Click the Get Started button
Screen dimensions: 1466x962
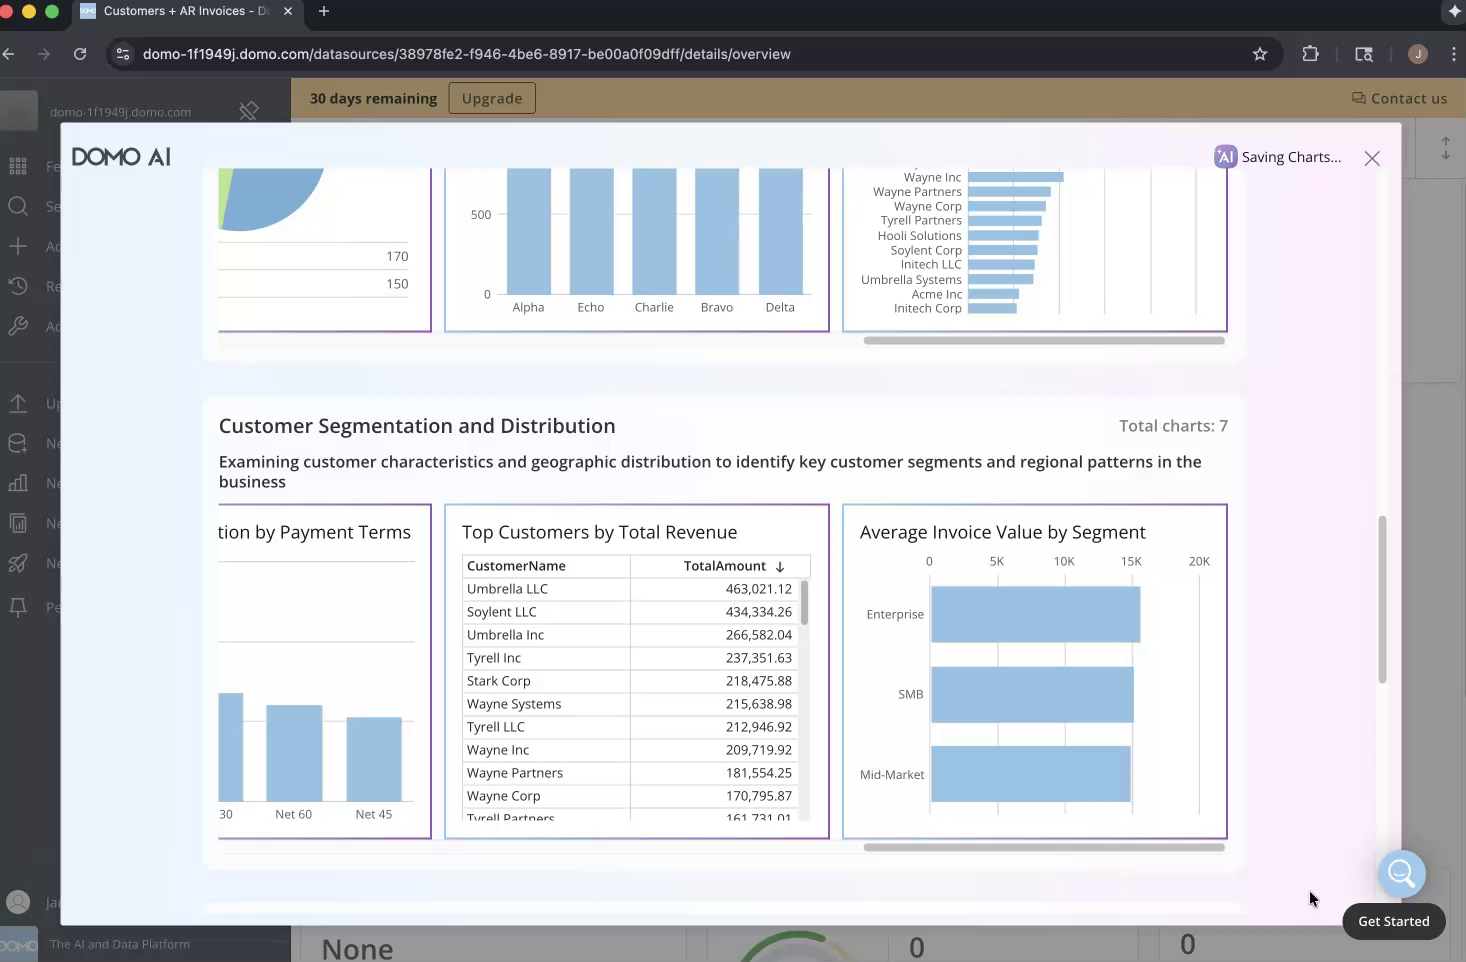[1393, 921]
